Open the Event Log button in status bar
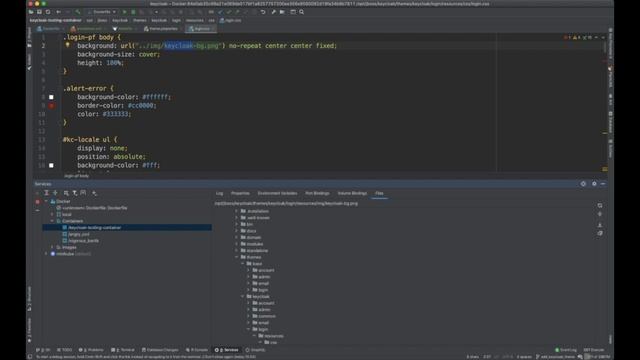640x360 pixels. coord(566,350)
